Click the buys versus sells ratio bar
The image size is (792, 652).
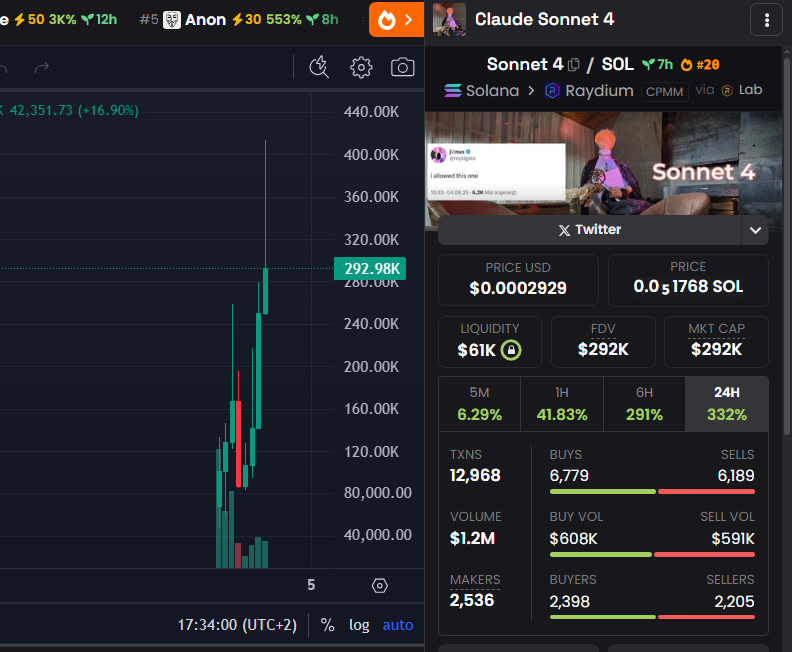pos(652,491)
